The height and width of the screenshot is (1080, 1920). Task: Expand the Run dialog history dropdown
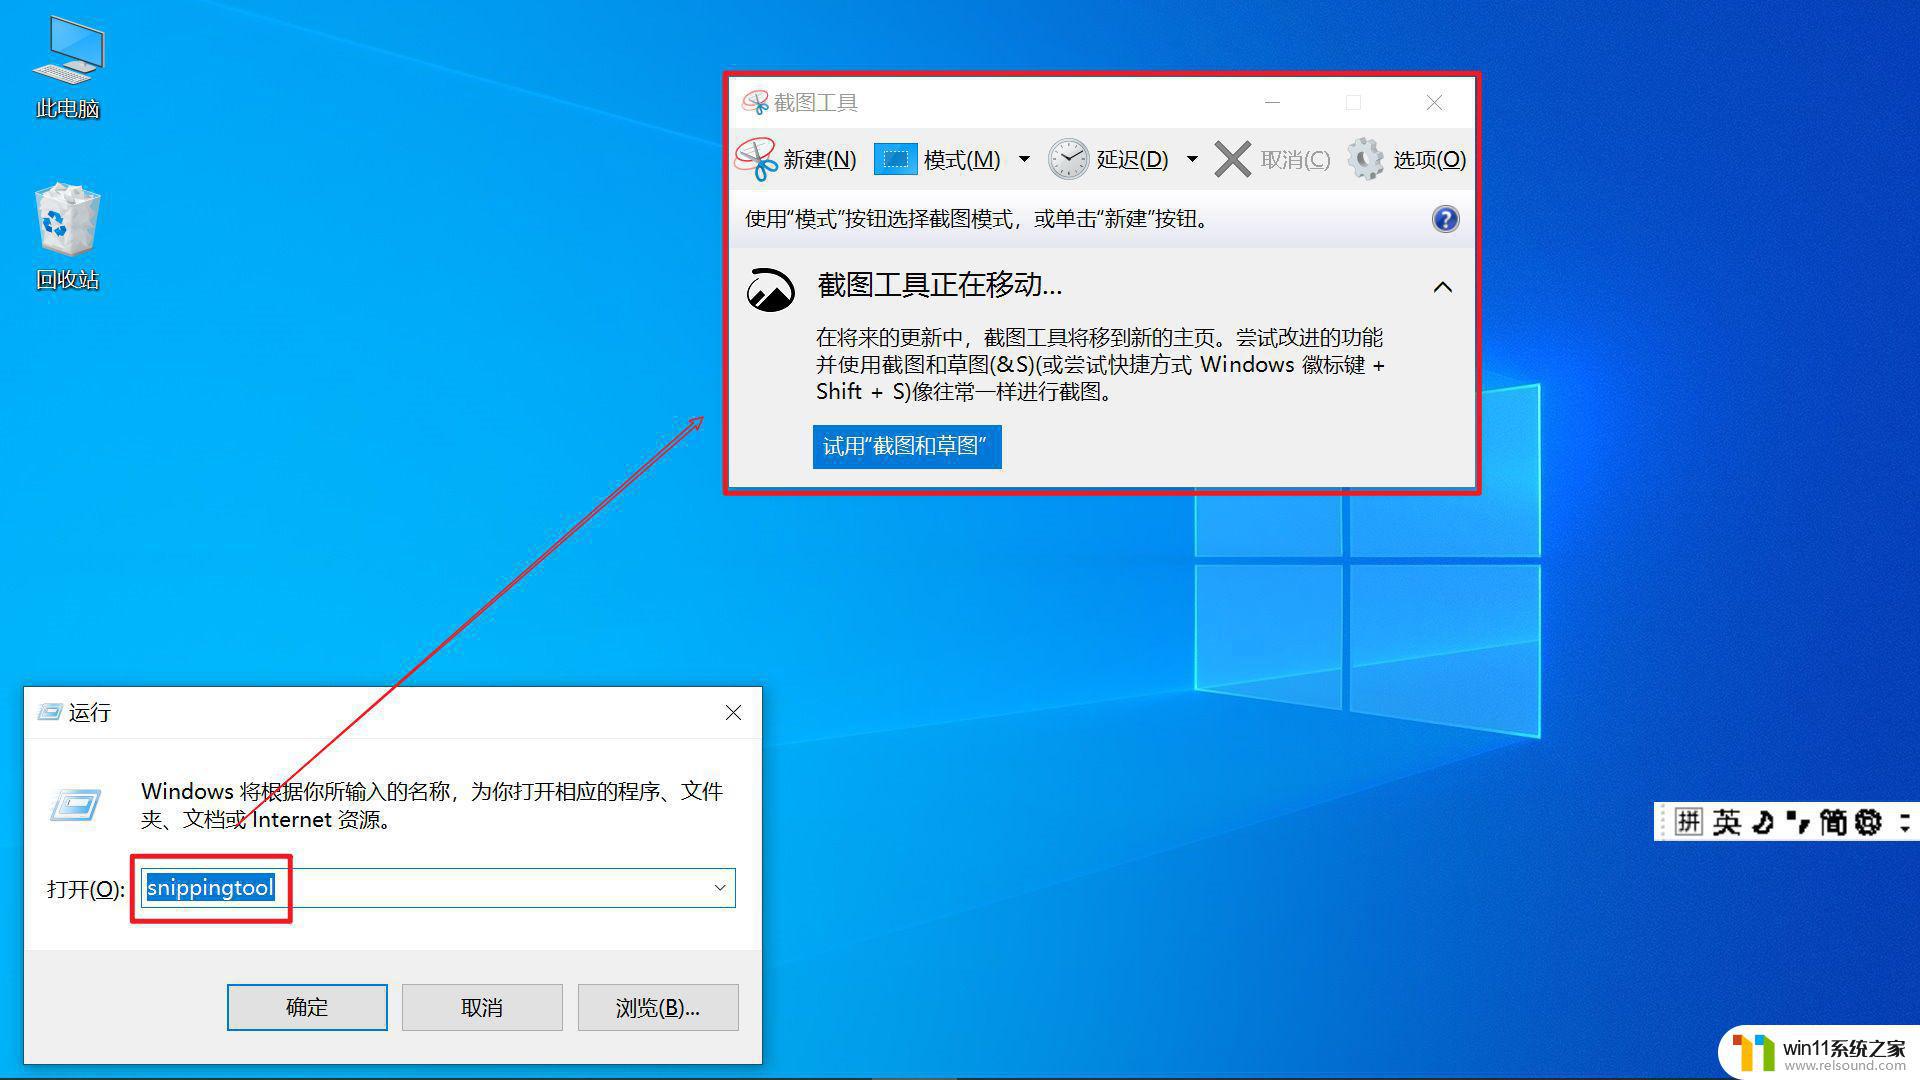719,888
